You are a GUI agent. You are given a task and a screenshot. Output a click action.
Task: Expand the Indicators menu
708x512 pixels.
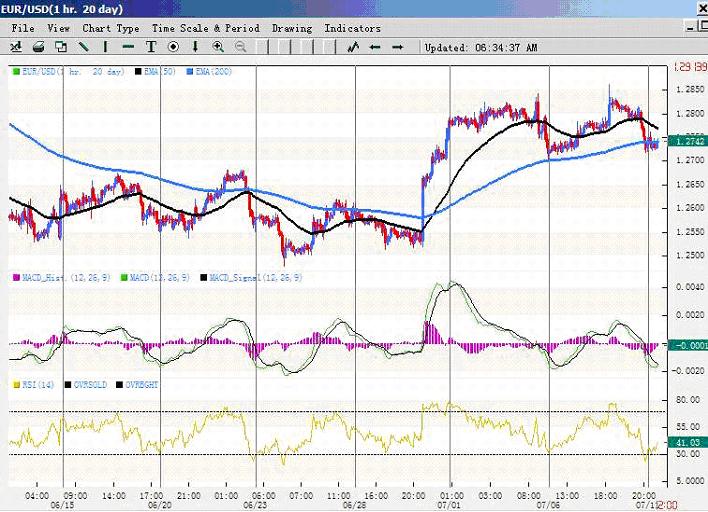click(352, 28)
